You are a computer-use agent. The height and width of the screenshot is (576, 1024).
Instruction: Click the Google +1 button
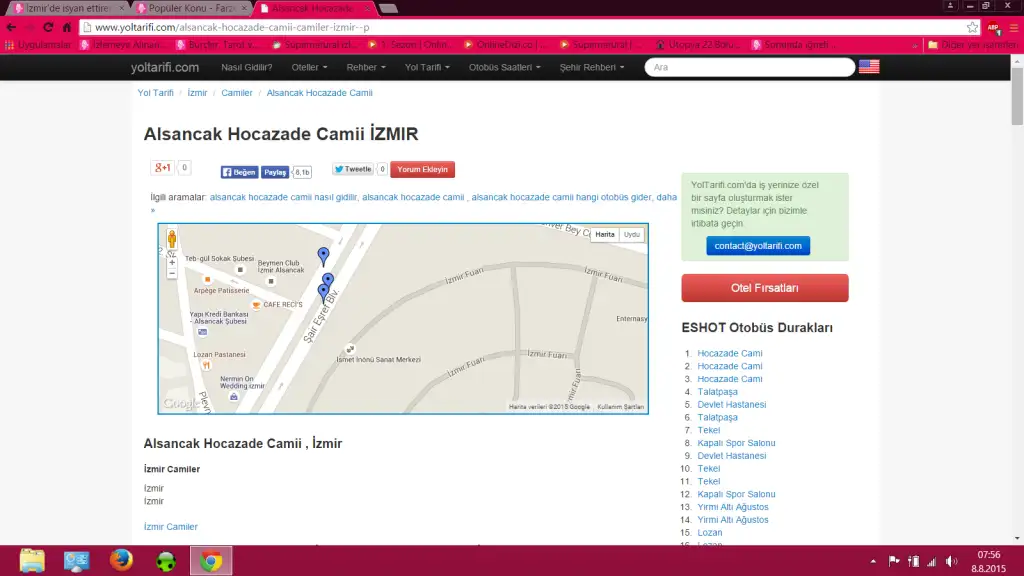(x=162, y=168)
